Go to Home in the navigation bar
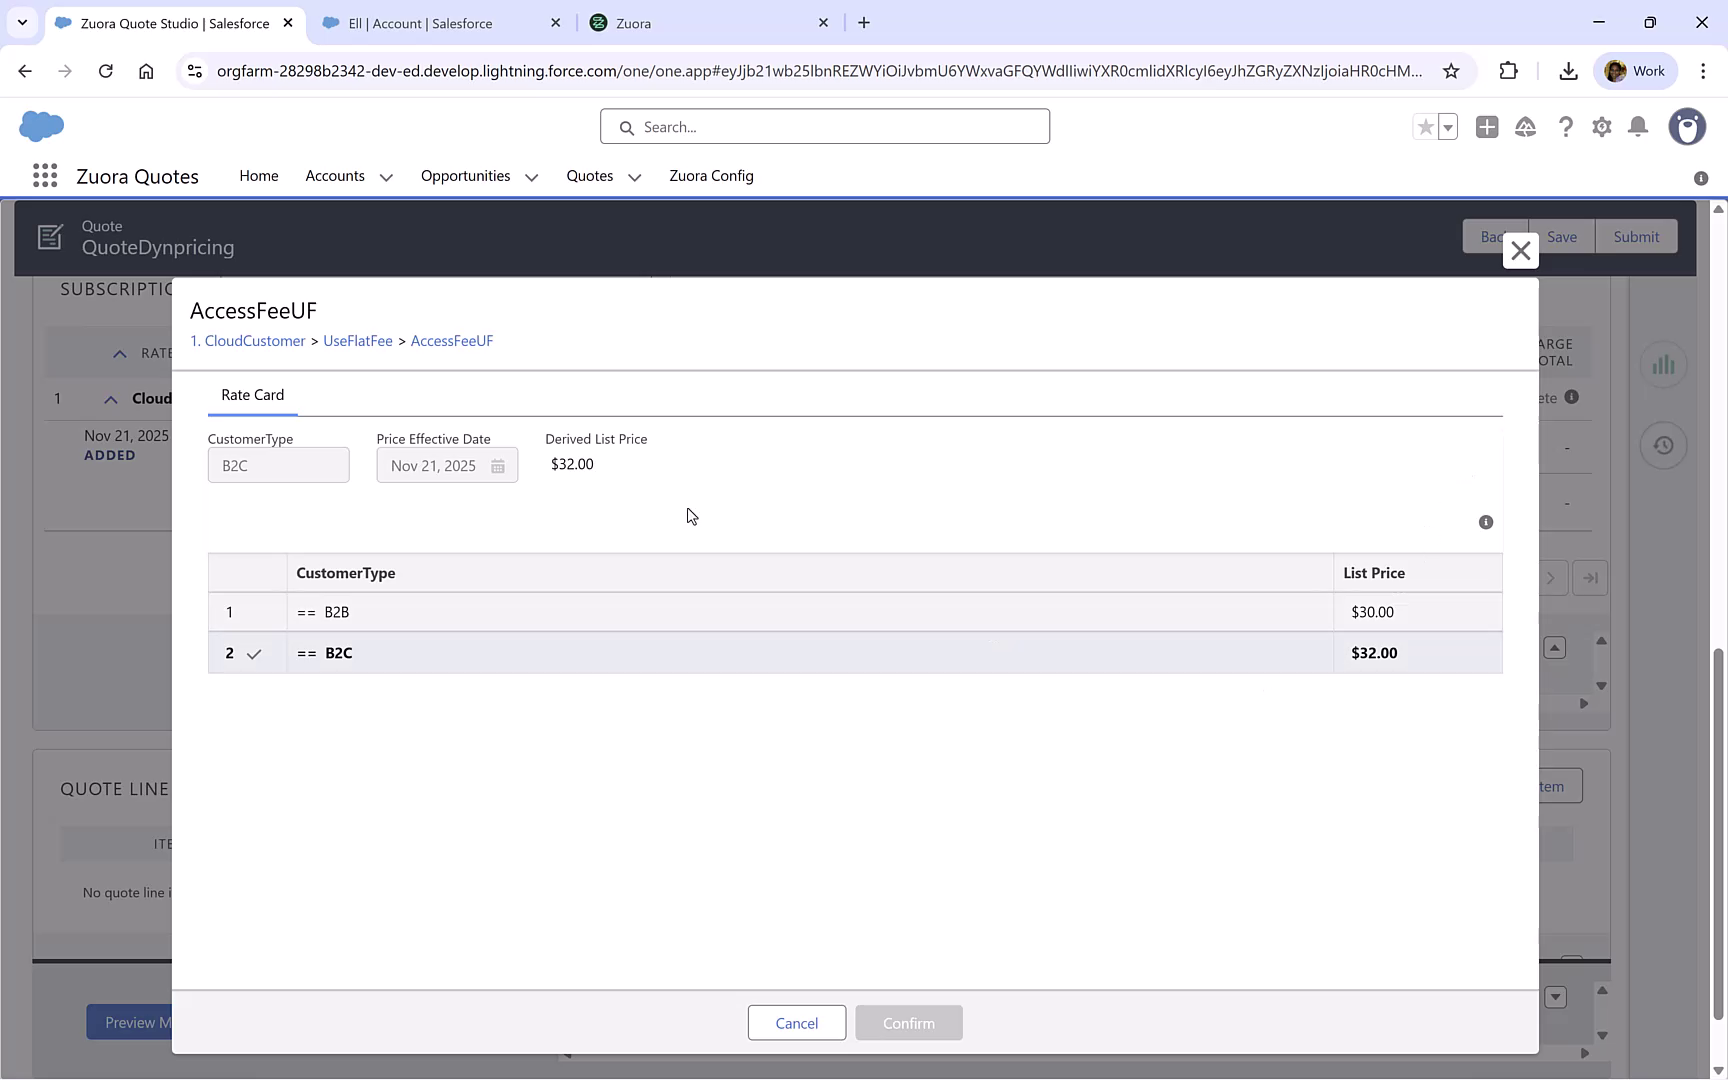 (x=258, y=175)
